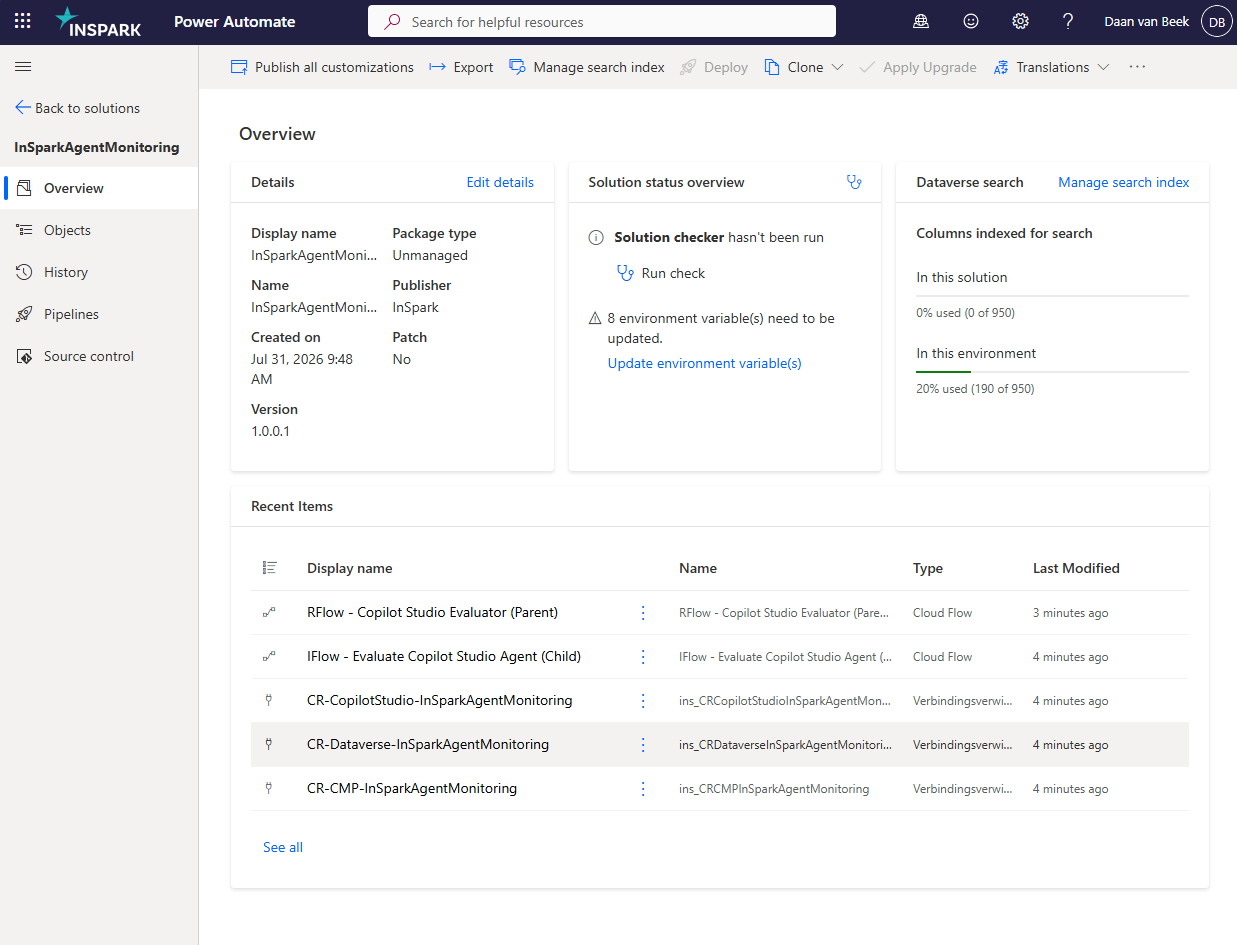Click Export in the command bar
This screenshot has width=1237, height=945.
point(461,67)
